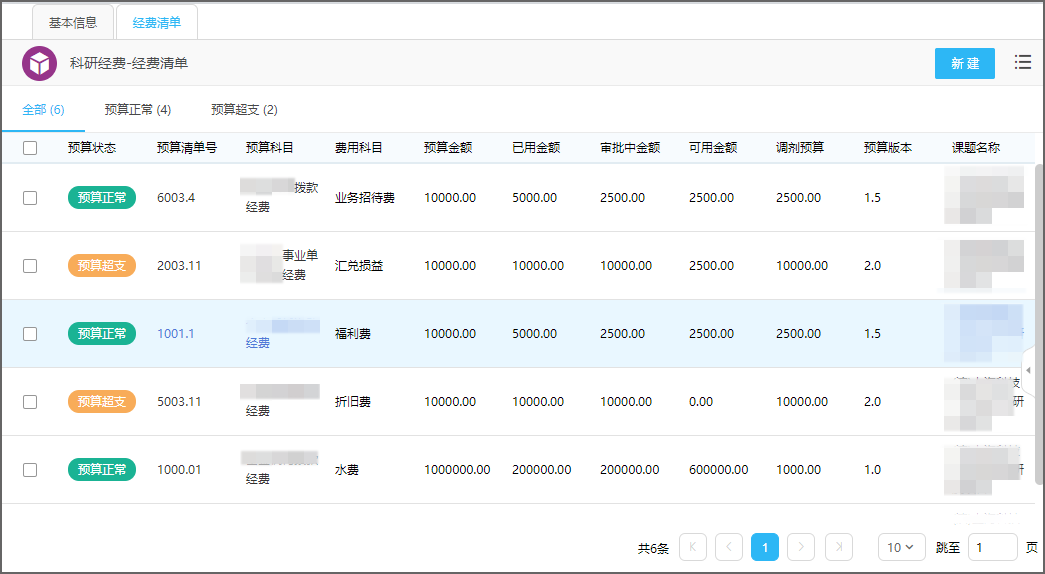This screenshot has height=574, width=1045.
Task: Focus the 跳至 page number input field
Action: point(992,547)
